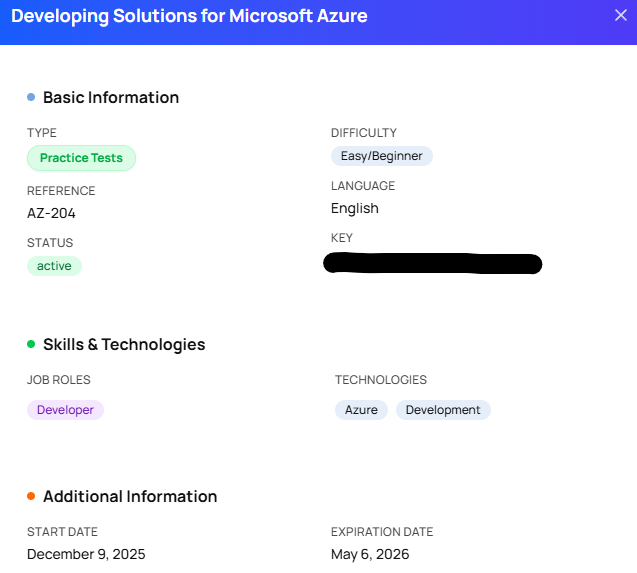This screenshot has width=637, height=573.
Task: Click the Additional Information section heading
Action: click(x=130, y=496)
